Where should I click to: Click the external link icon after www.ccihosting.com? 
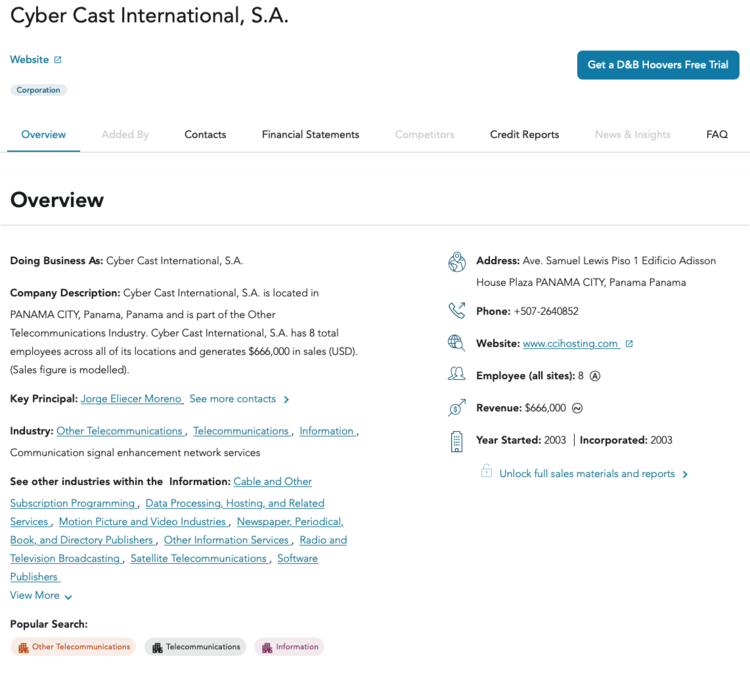point(629,343)
